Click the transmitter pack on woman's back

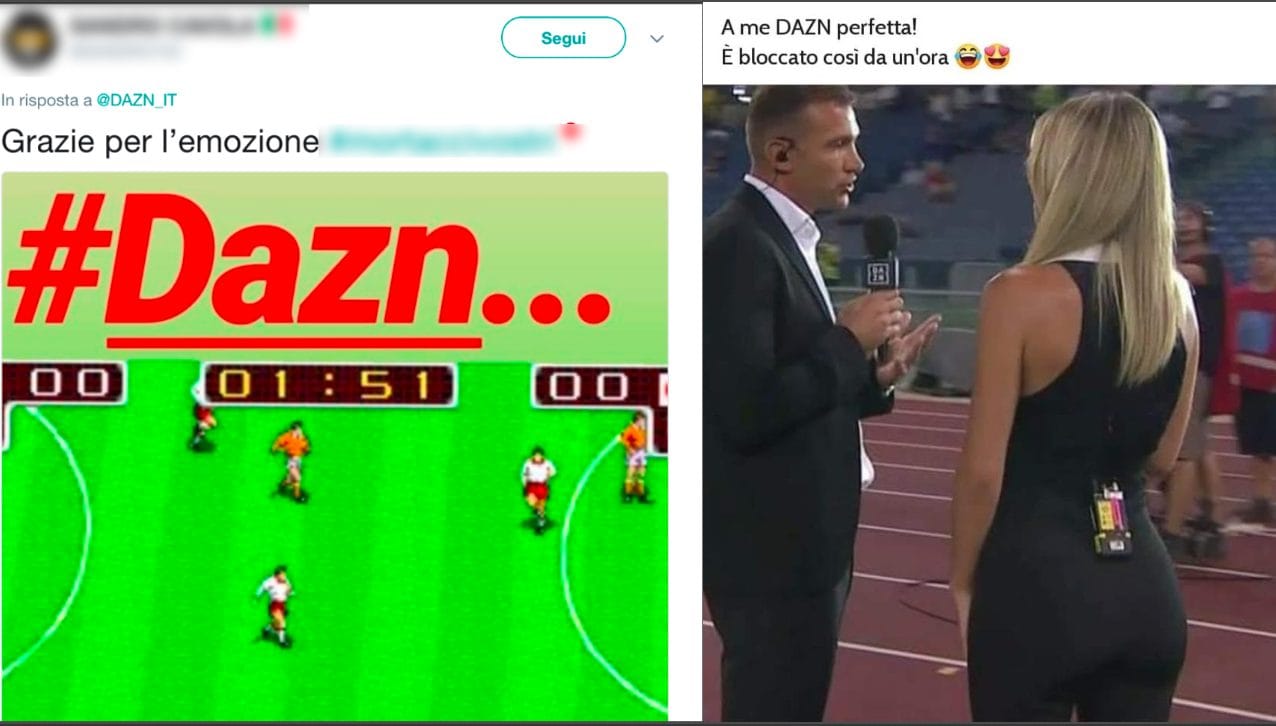pos(1111,519)
